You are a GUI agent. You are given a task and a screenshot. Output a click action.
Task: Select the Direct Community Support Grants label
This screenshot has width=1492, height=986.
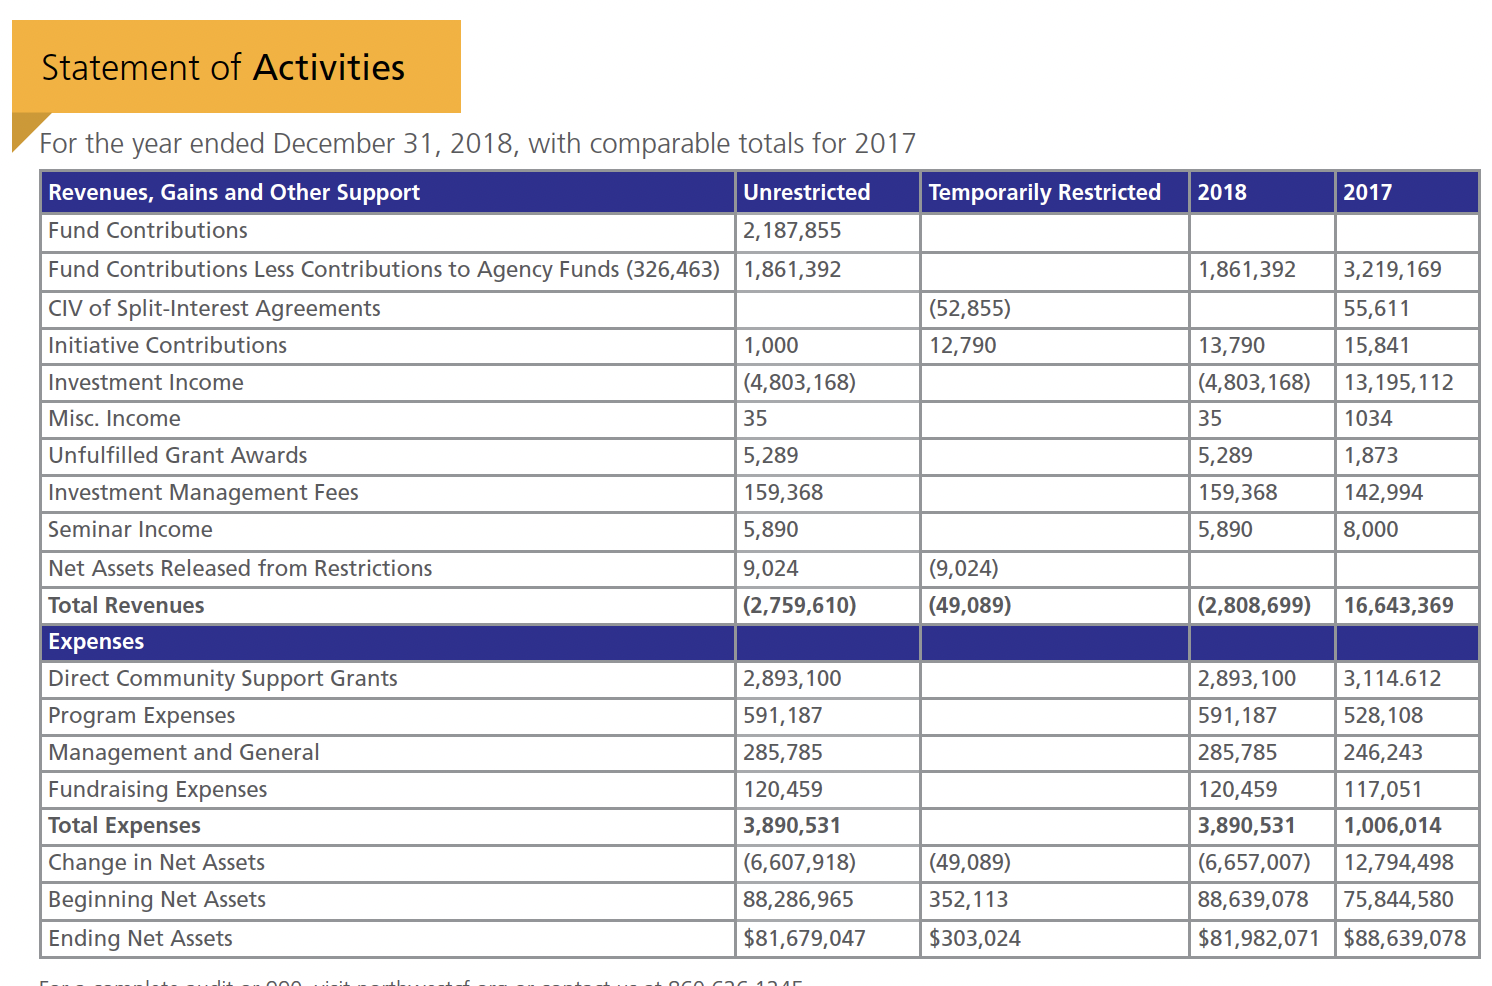pyautogui.click(x=222, y=679)
